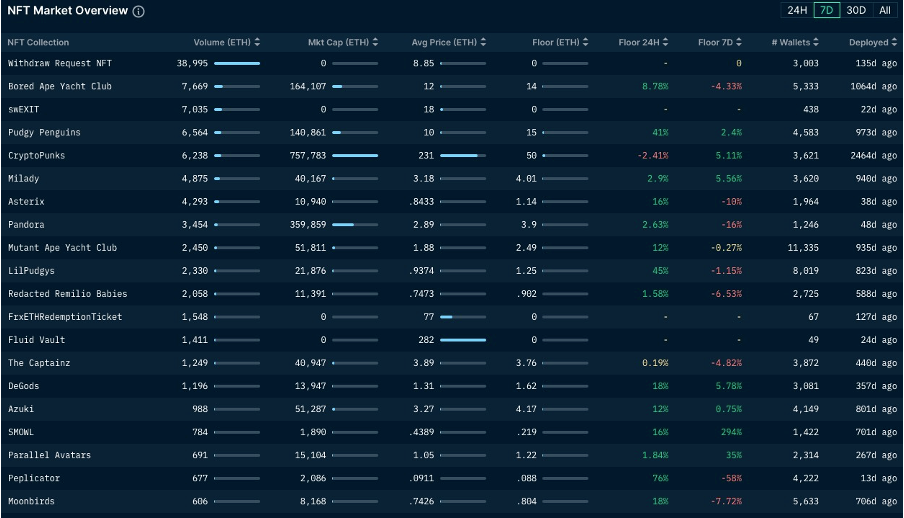Screen dimensions: 904x518
Task: Click the Deployed column sort arrows
Action: tap(894, 42)
